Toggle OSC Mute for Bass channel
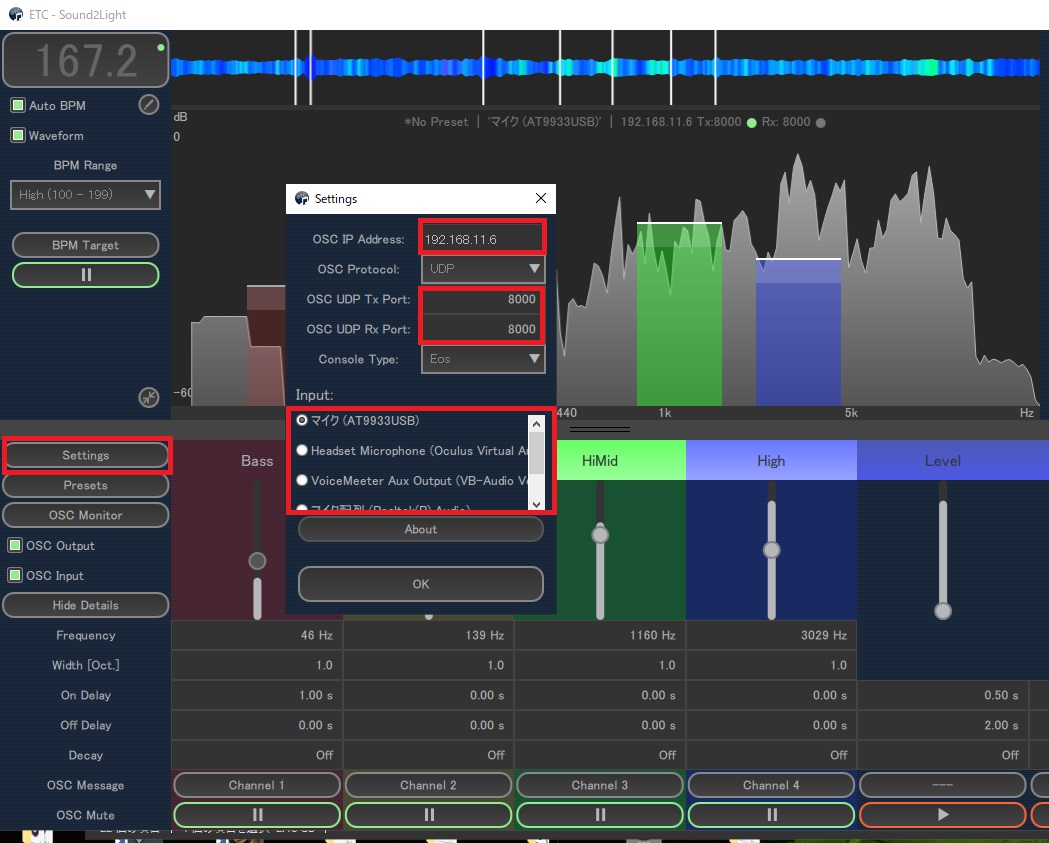Image resolution: width=1049 pixels, height=843 pixels. 257,815
